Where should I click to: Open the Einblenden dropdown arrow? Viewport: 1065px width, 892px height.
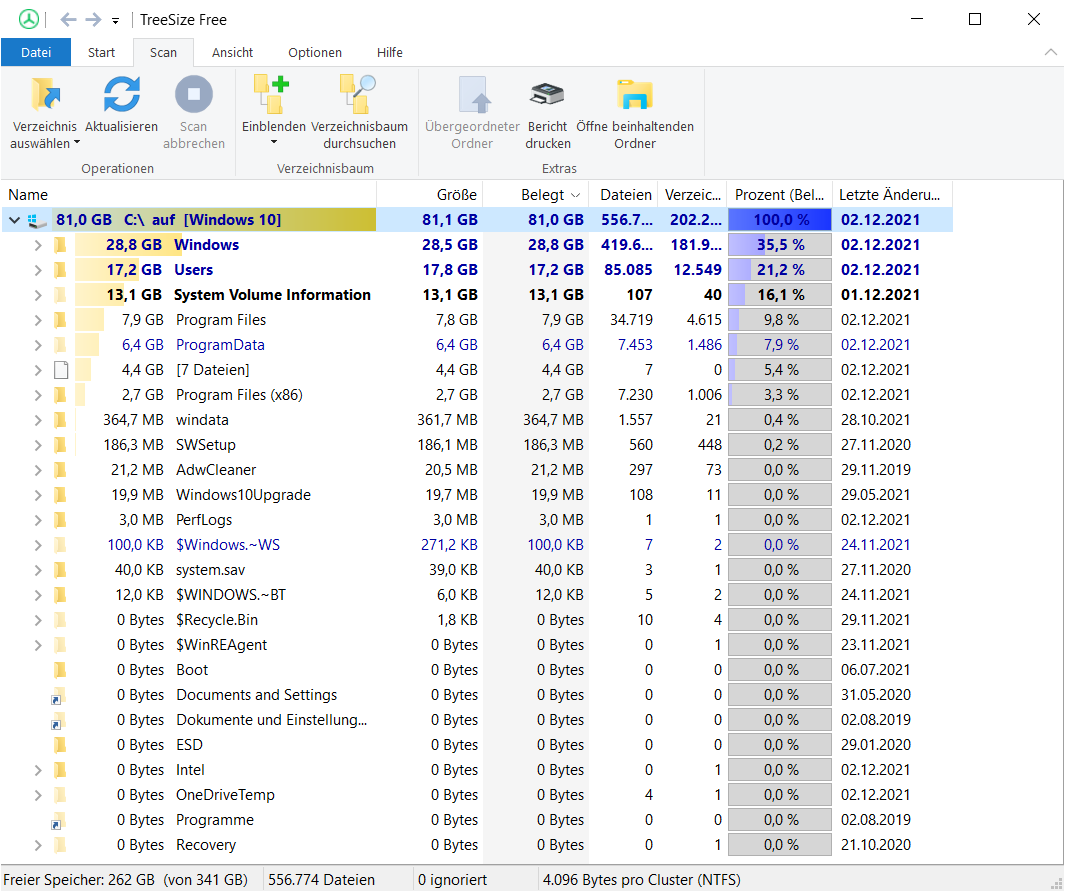coord(274,143)
